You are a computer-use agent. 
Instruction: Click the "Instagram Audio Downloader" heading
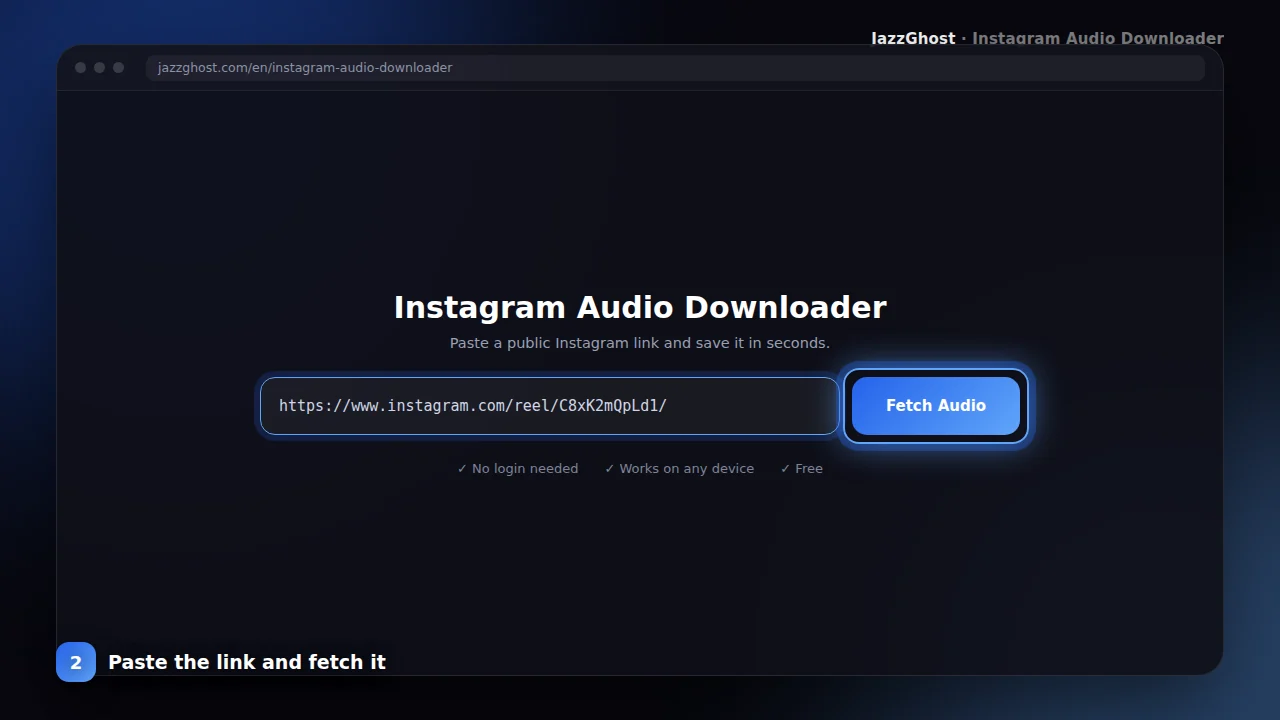point(640,307)
